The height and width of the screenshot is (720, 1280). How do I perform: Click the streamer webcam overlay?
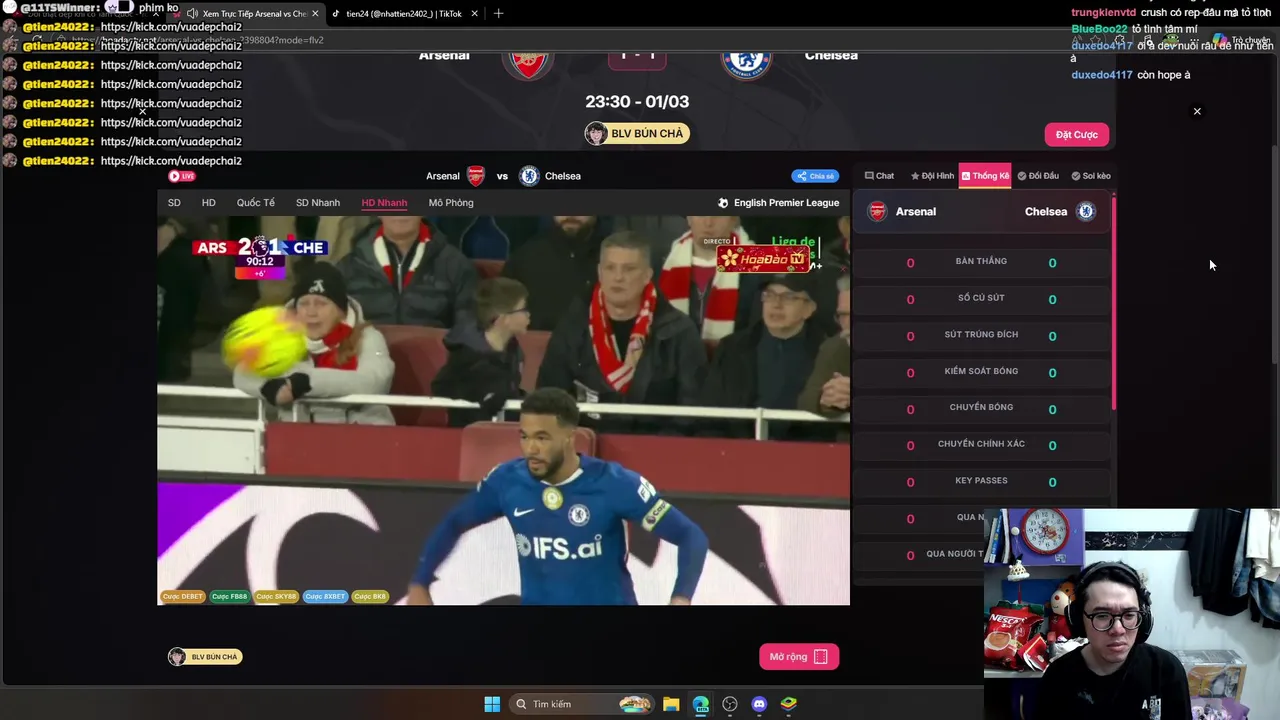tap(1132, 614)
